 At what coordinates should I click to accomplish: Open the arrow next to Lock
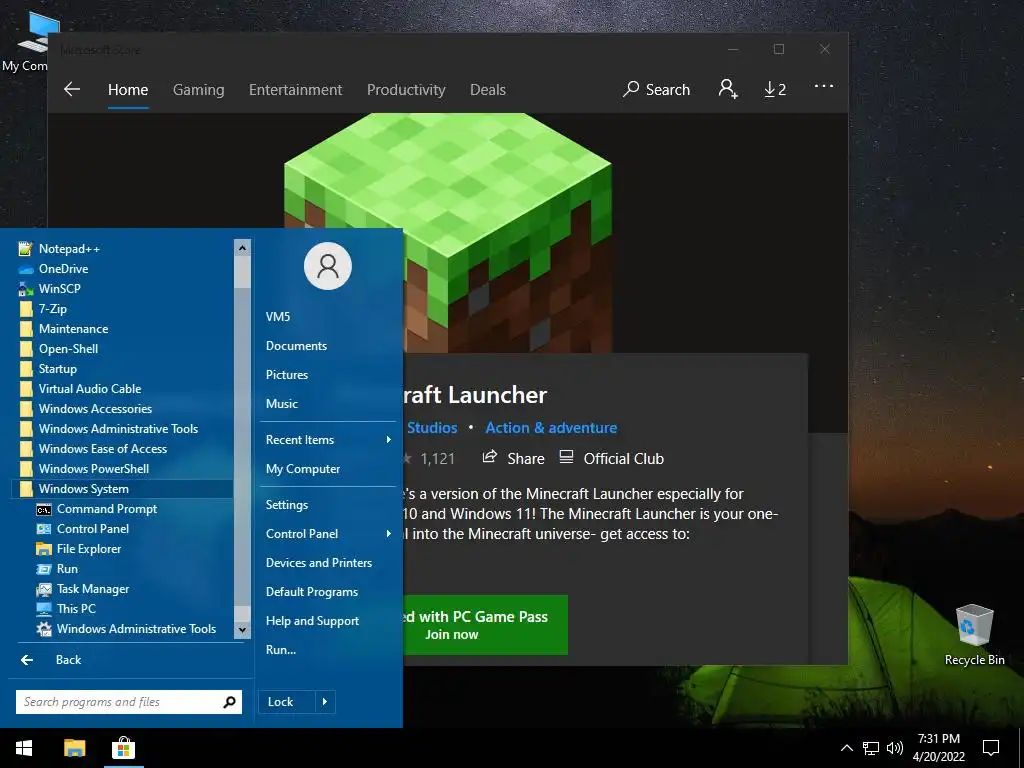[x=325, y=702]
